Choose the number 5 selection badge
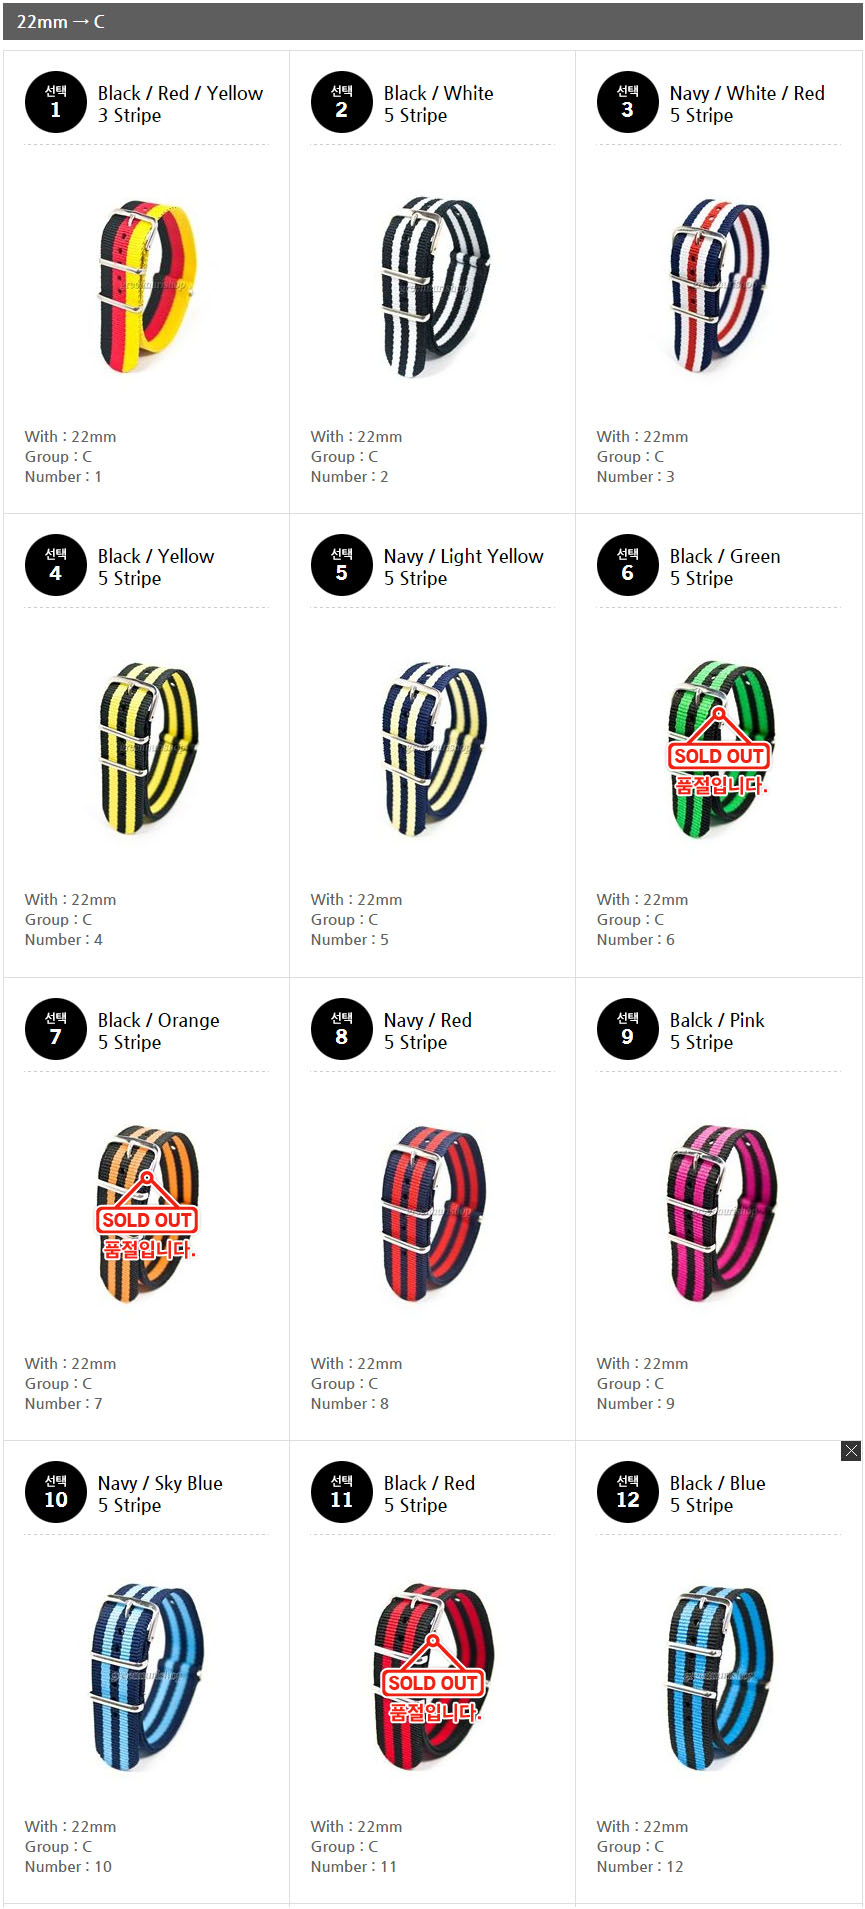Viewport: 865px width, 1909px height. (x=342, y=565)
